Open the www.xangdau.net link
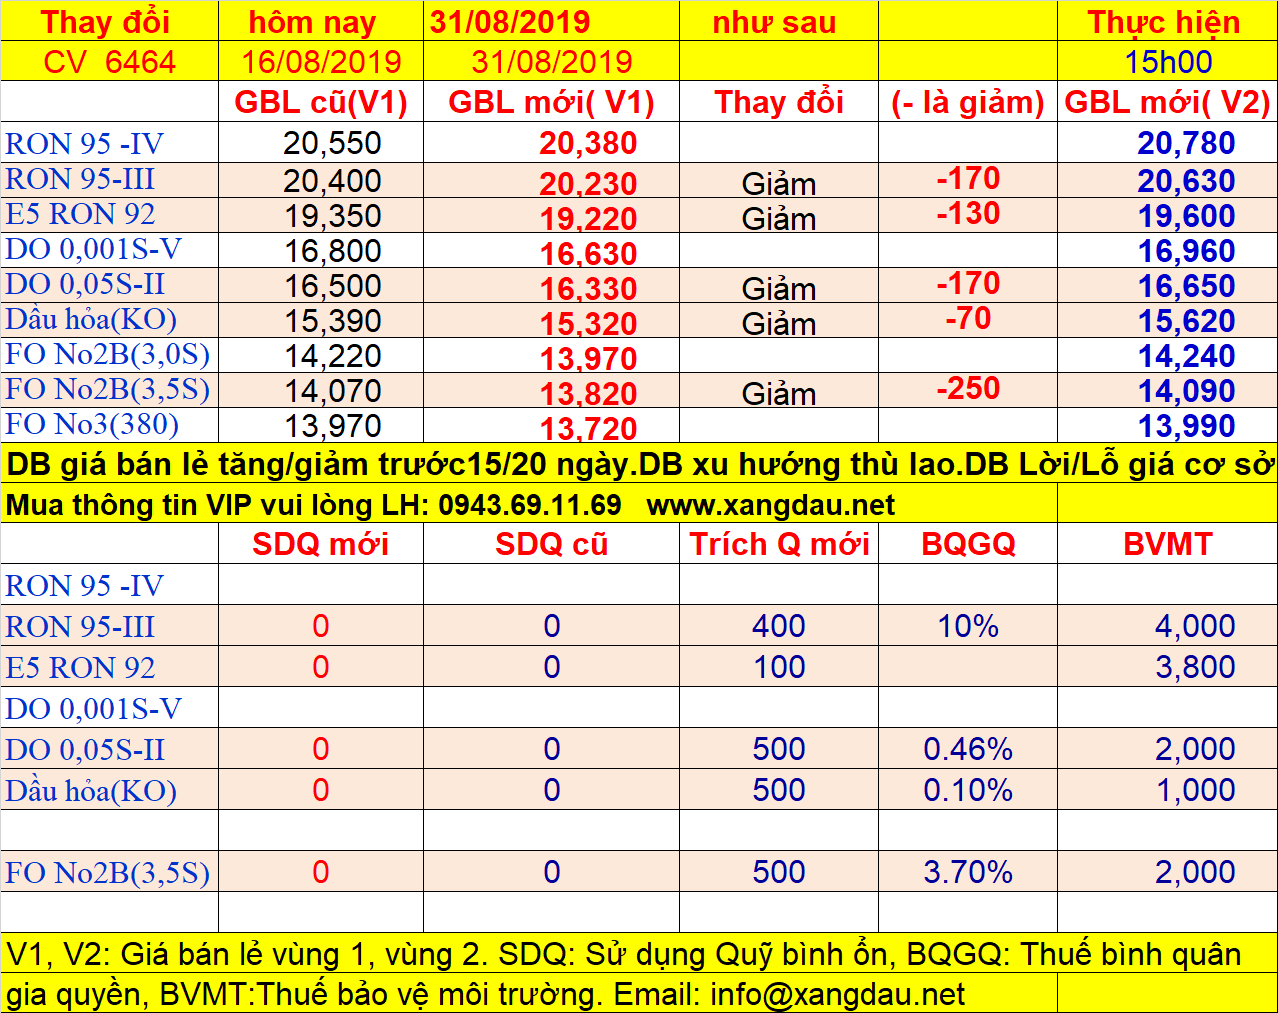This screenshot has width=1278, height=1013. (771, 505)
